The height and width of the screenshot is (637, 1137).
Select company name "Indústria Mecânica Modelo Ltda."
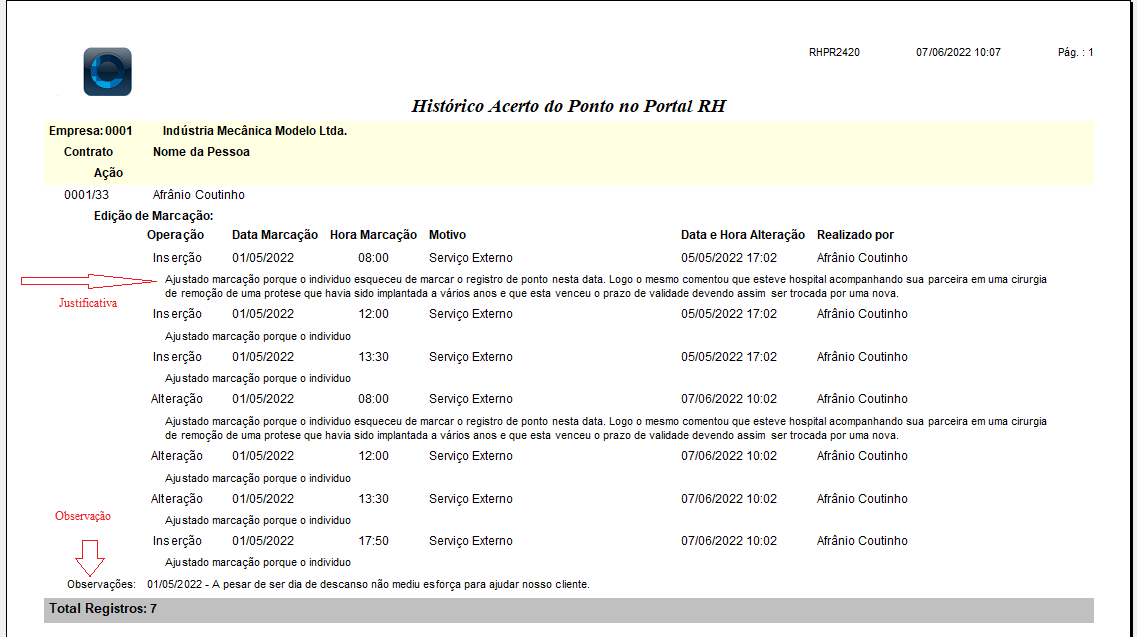[255, 131]
